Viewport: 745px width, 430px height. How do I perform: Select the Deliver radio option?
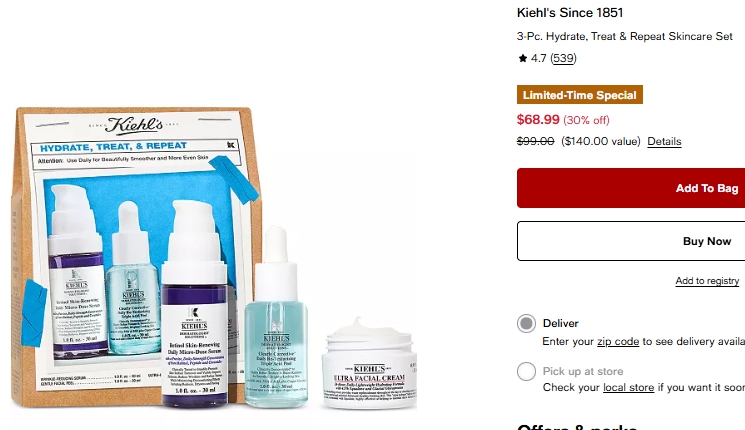[x=526, y=324]
